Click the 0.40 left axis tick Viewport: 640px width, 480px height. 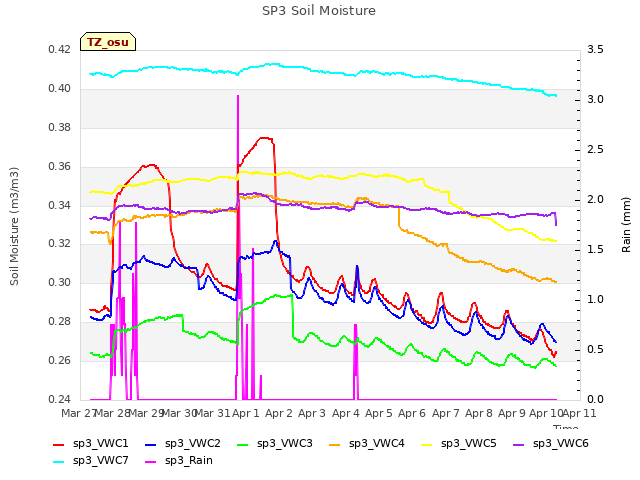[60, 89]
